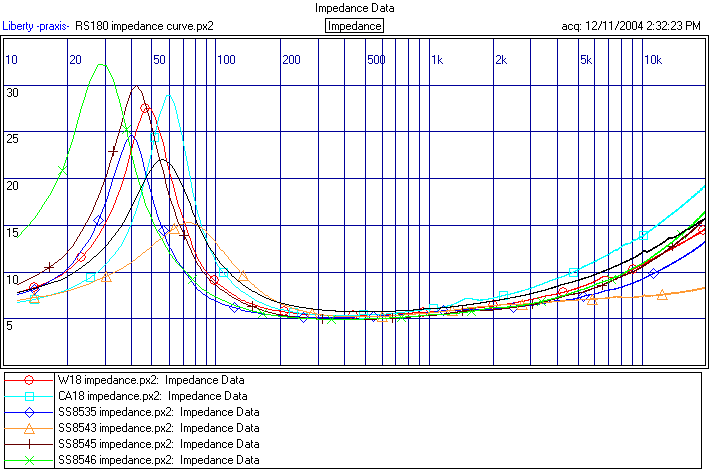Click the black plus icon for SS8545 legend
Screen dimensions: 709x472
coord(30,444)
